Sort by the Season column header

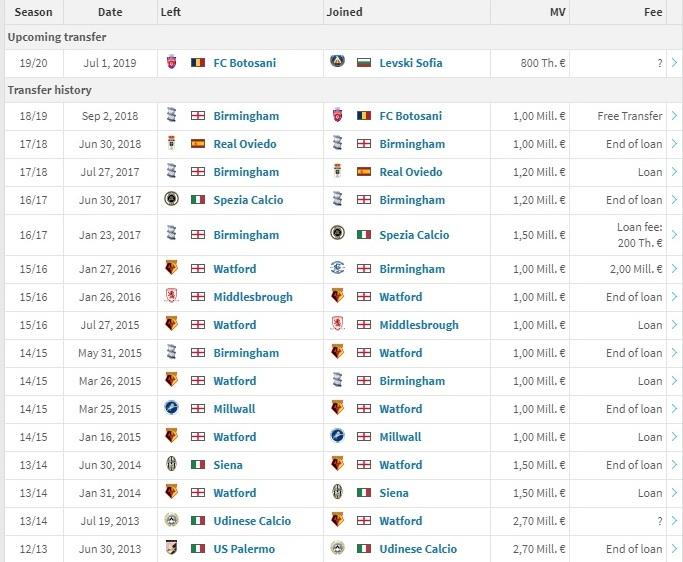click(x=34, y=12)
